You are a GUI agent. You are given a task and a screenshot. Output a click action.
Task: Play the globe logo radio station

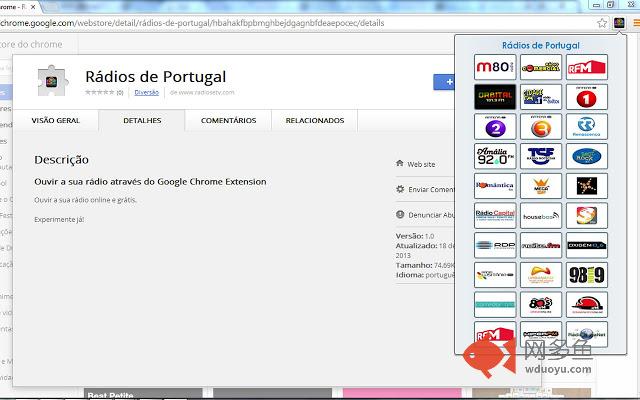(x=587, y=334)
